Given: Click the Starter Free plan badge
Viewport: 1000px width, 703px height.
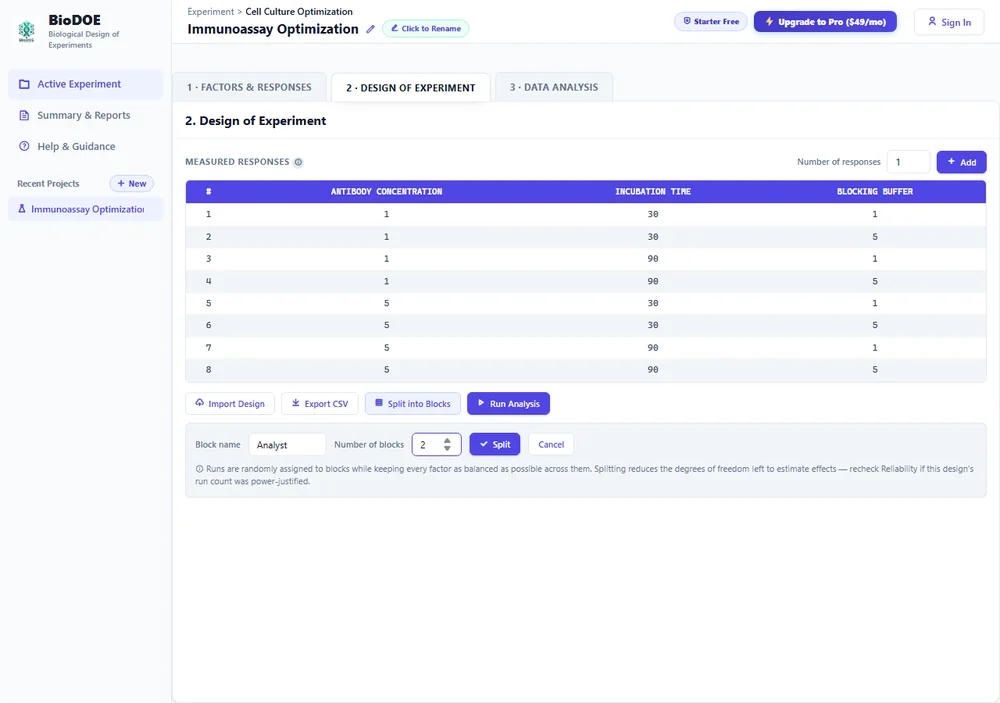Looking at the screenshot, I should point(710,22).
